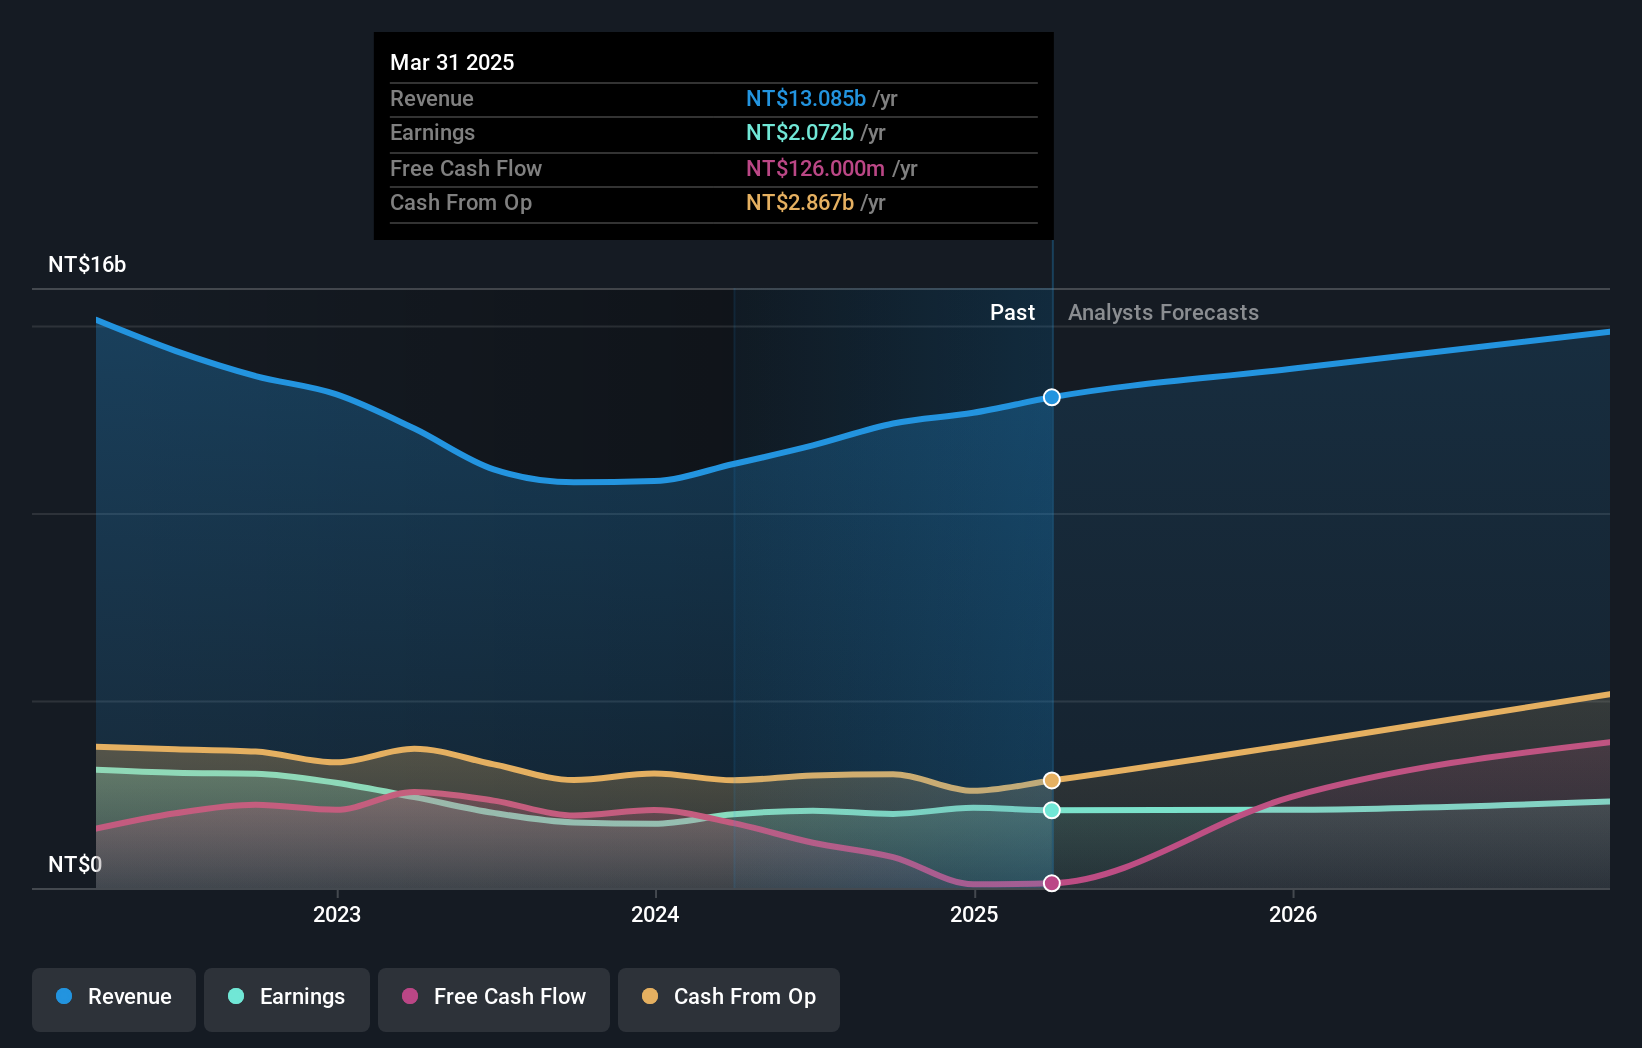Image resolution: width=1642 pixels, height=1048 pixels.
Task: Click the NT$13.085b revenue value in tooltip
Action: (806, 98)
